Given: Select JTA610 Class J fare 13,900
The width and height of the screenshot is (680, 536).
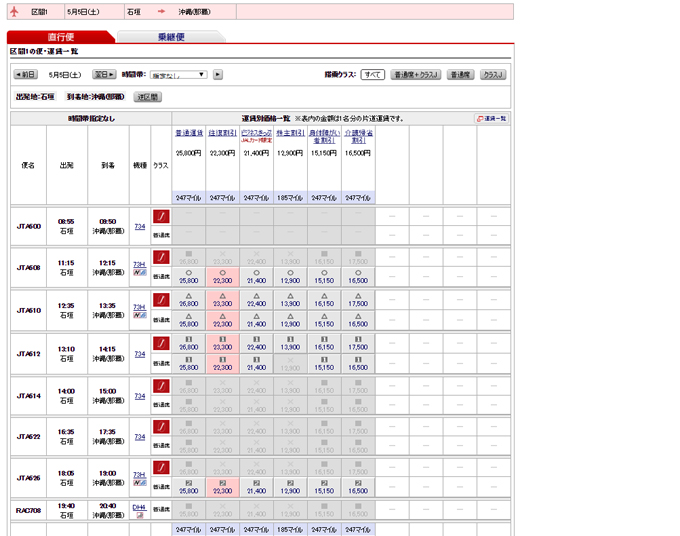Looking at the screenshot, I should tap(290, 300).
